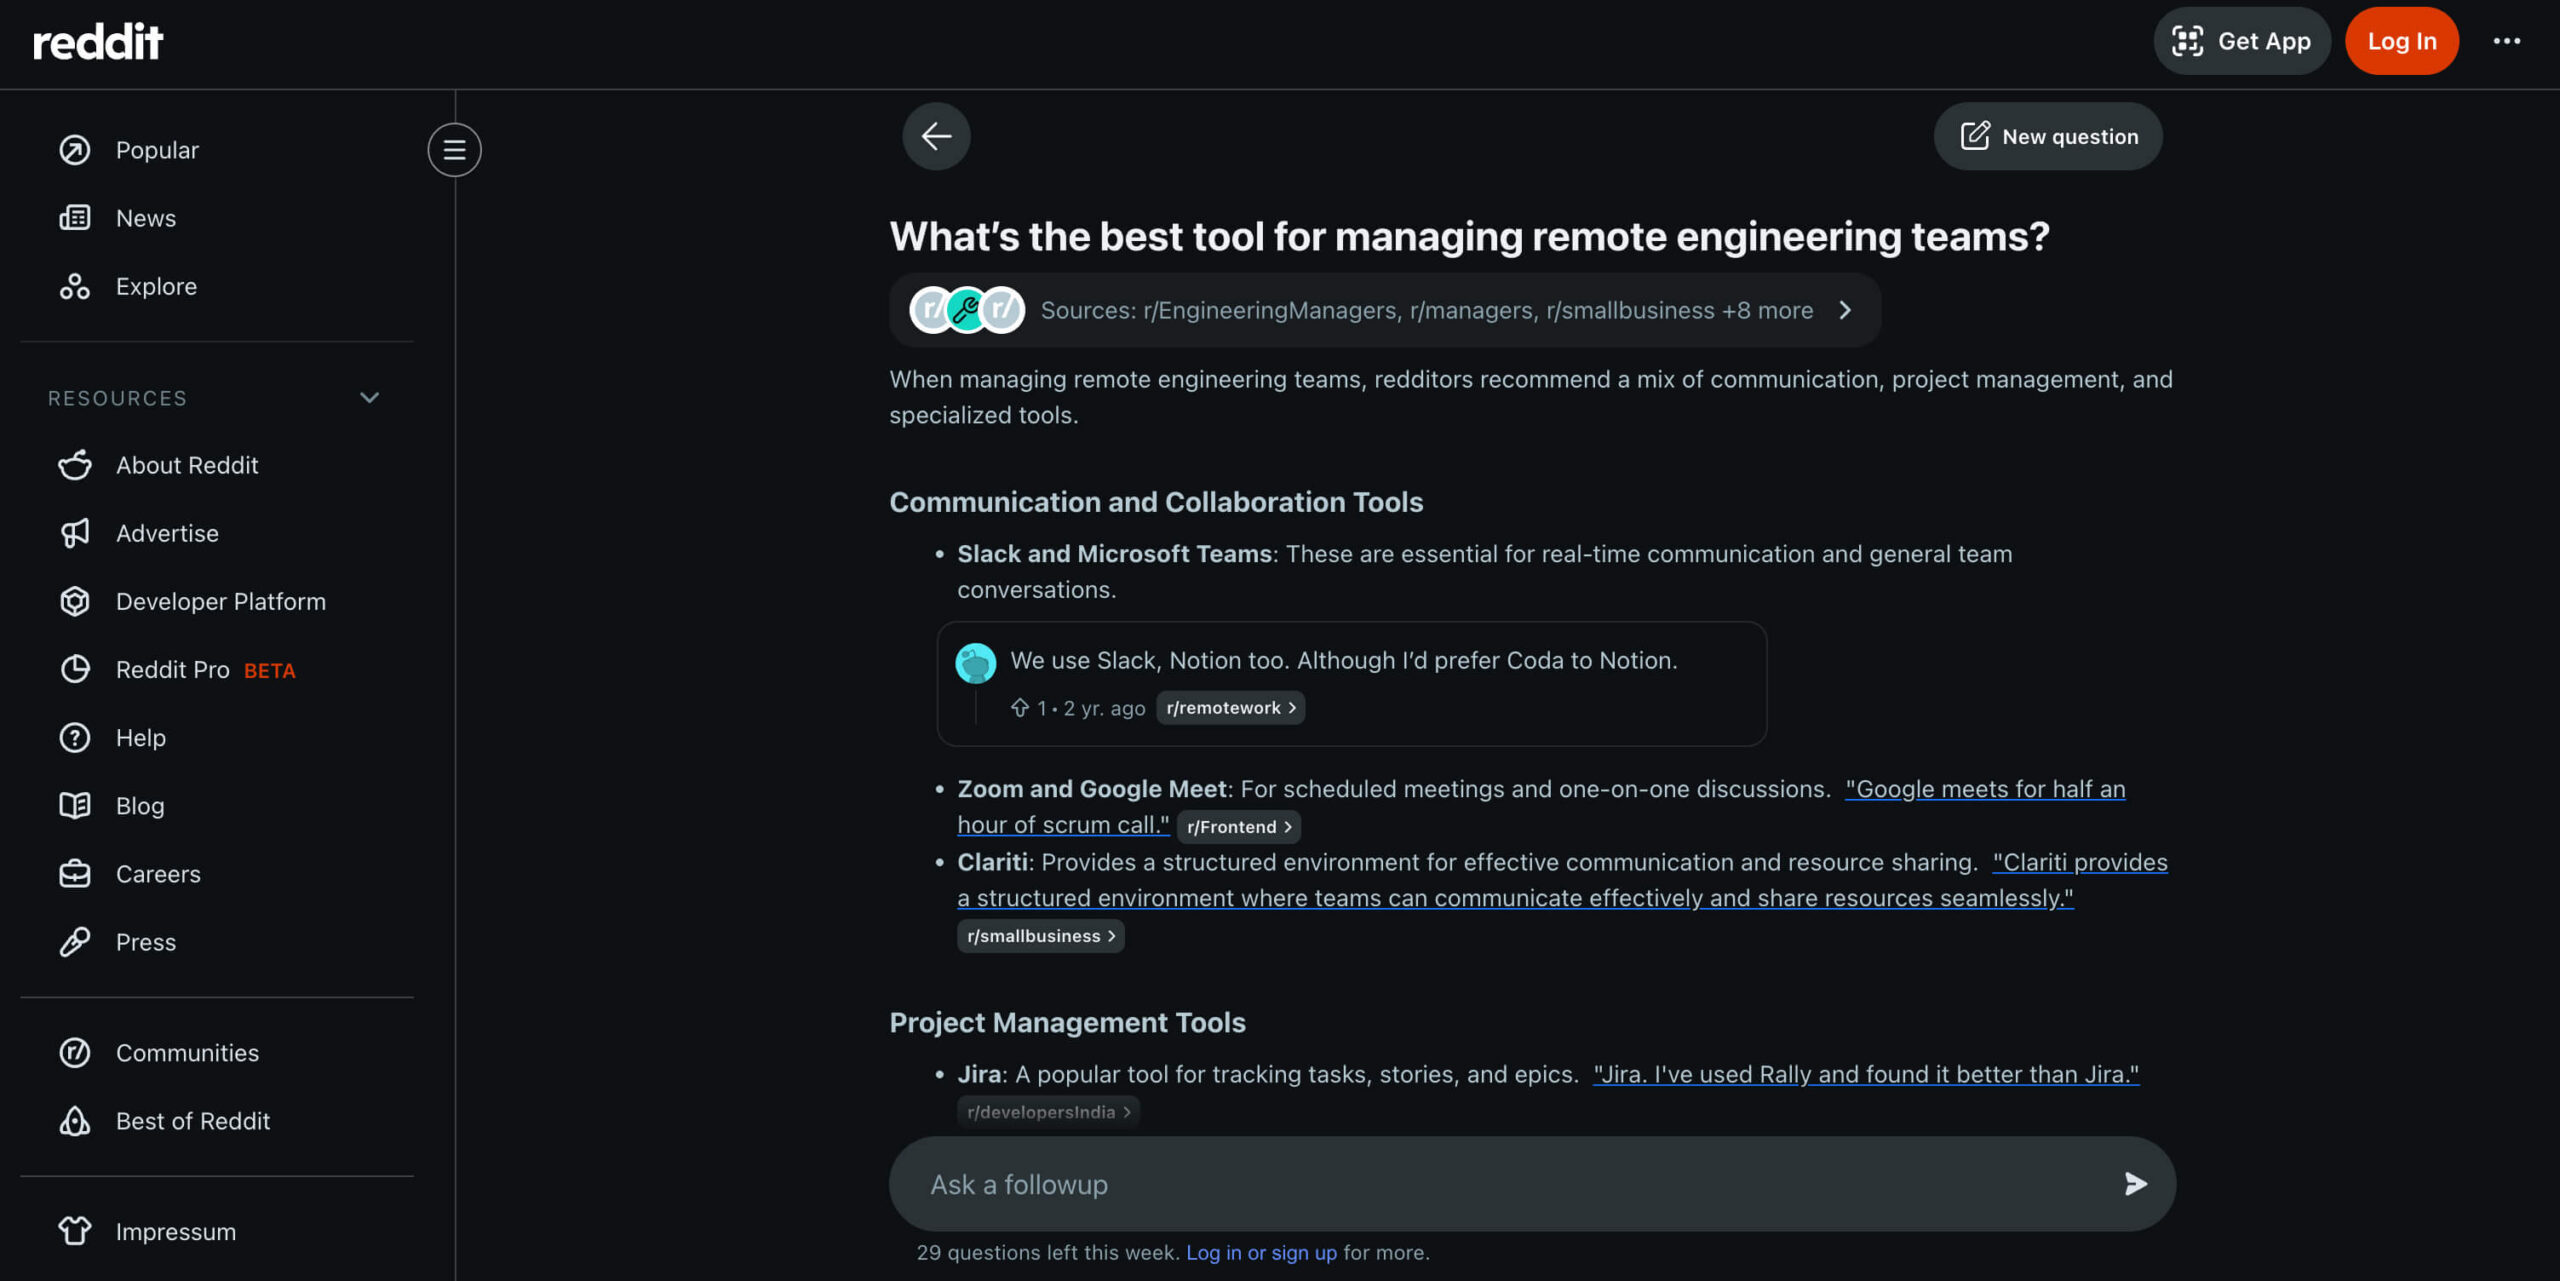Go to Explore in sidebar

coord(156,286)
